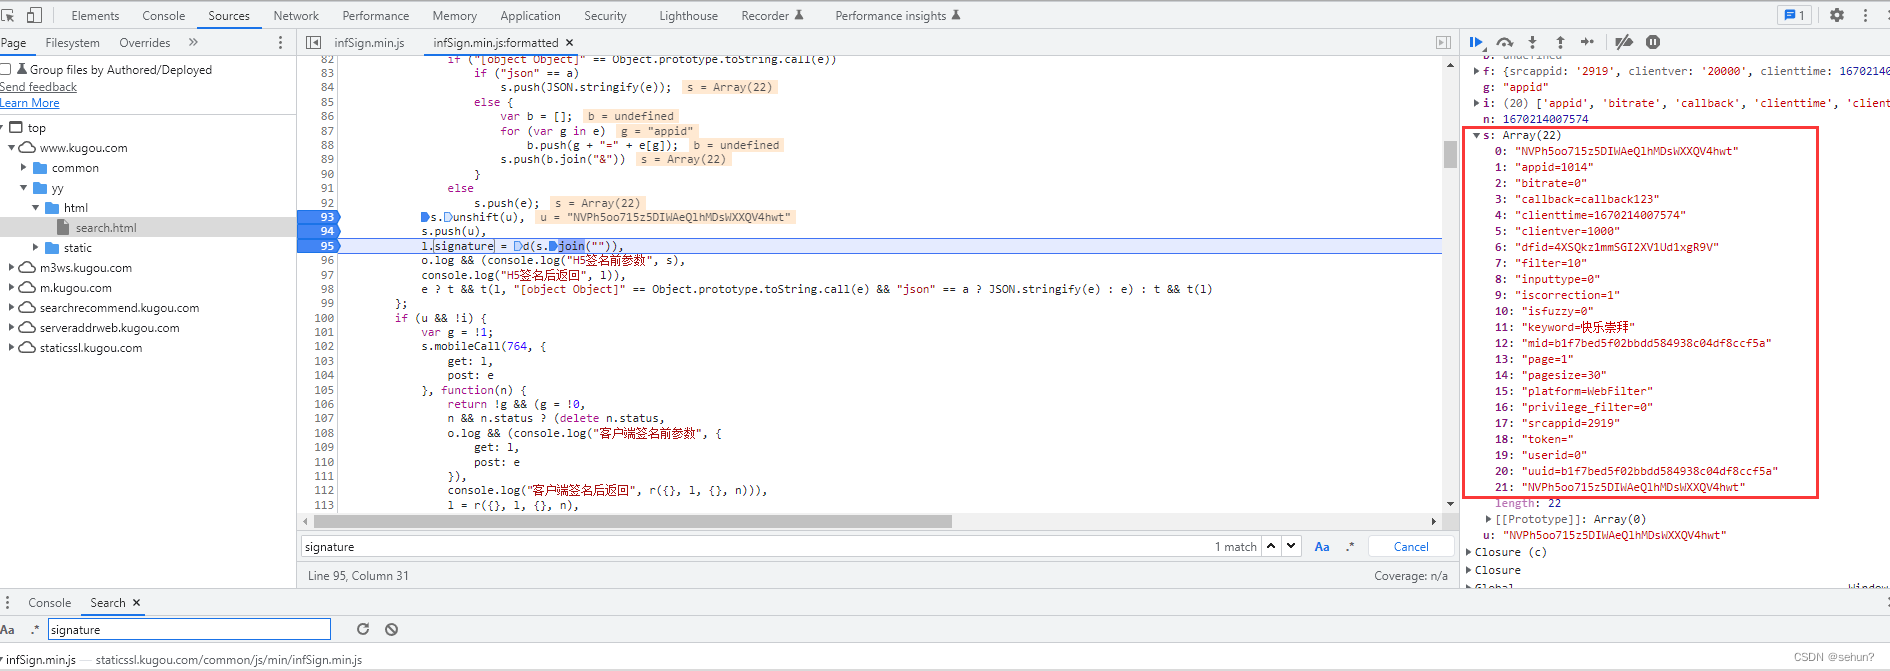Toggle the debugger sidebar icon
Image resolution: width=1890 pixels, height=671 pixels.
tap(1443, 43)
